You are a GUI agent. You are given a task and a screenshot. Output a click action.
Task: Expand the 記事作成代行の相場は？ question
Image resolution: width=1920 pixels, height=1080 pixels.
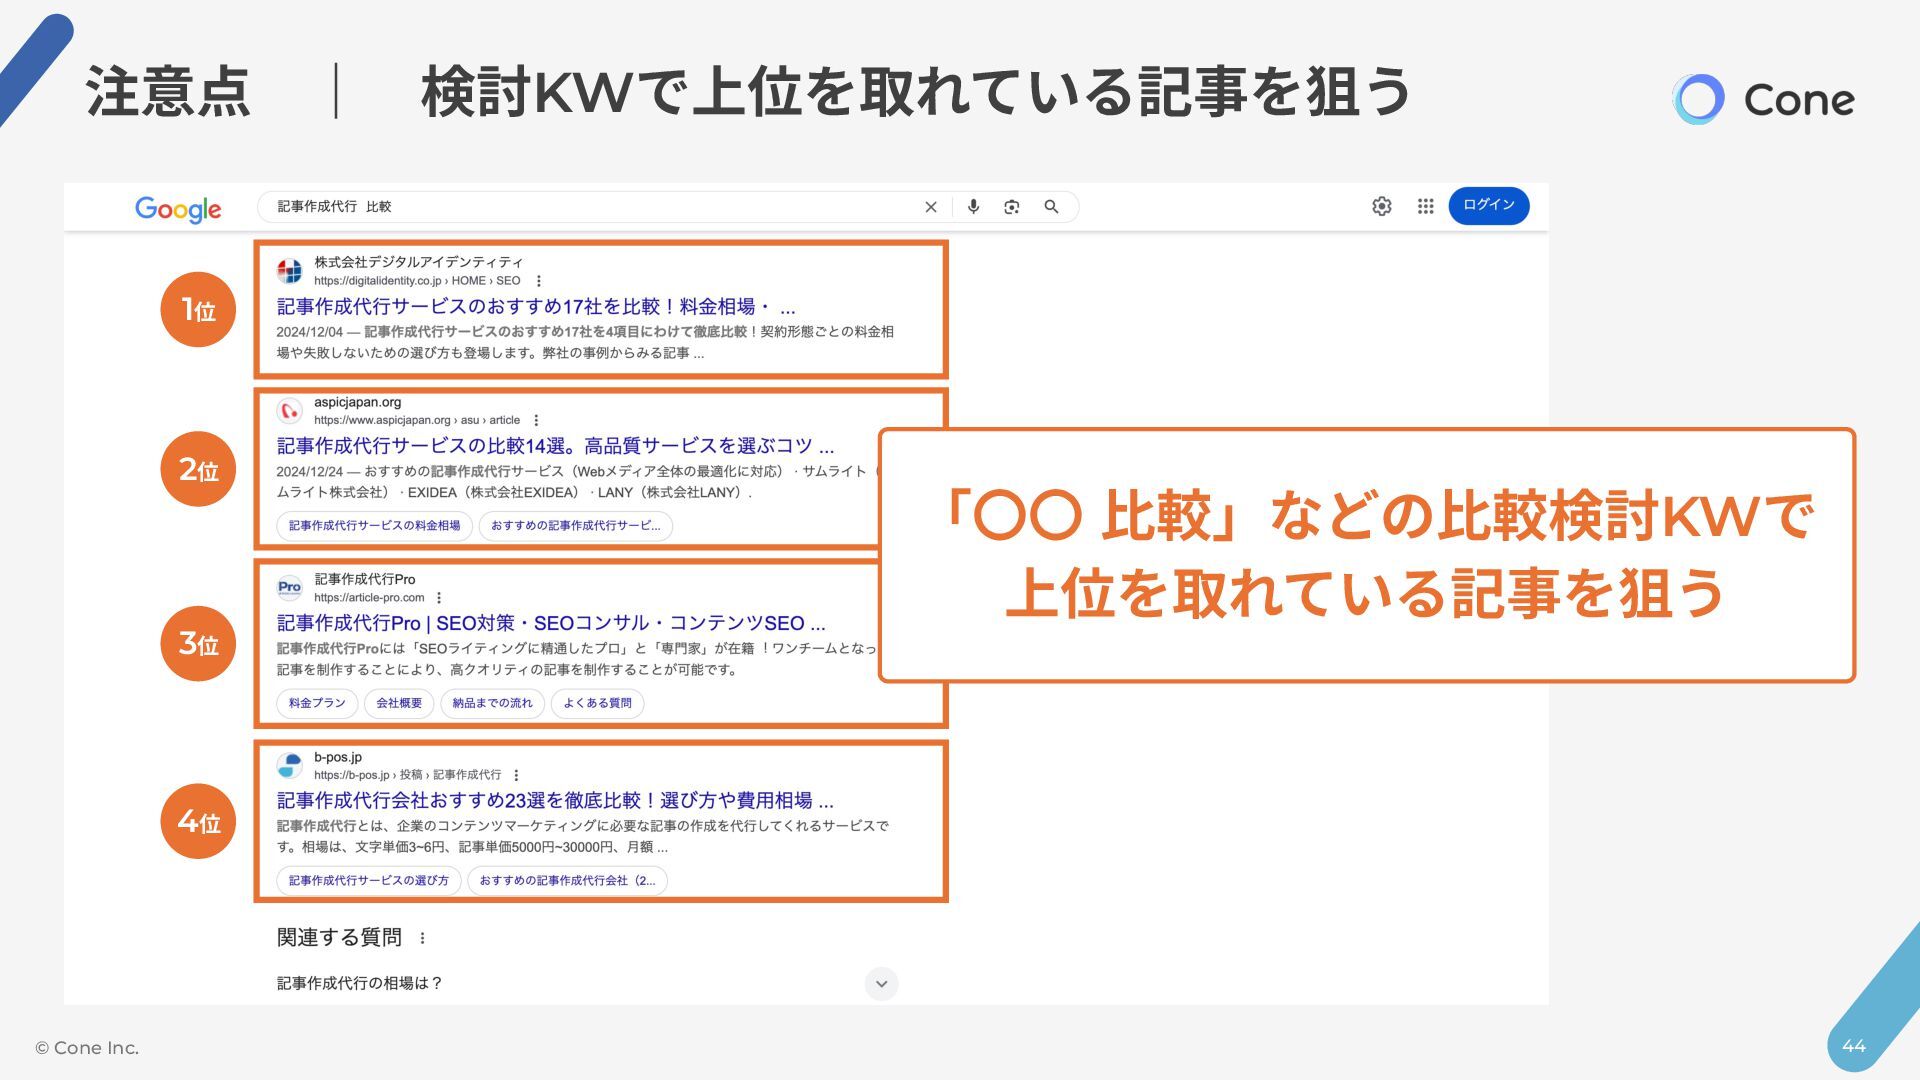881,984
